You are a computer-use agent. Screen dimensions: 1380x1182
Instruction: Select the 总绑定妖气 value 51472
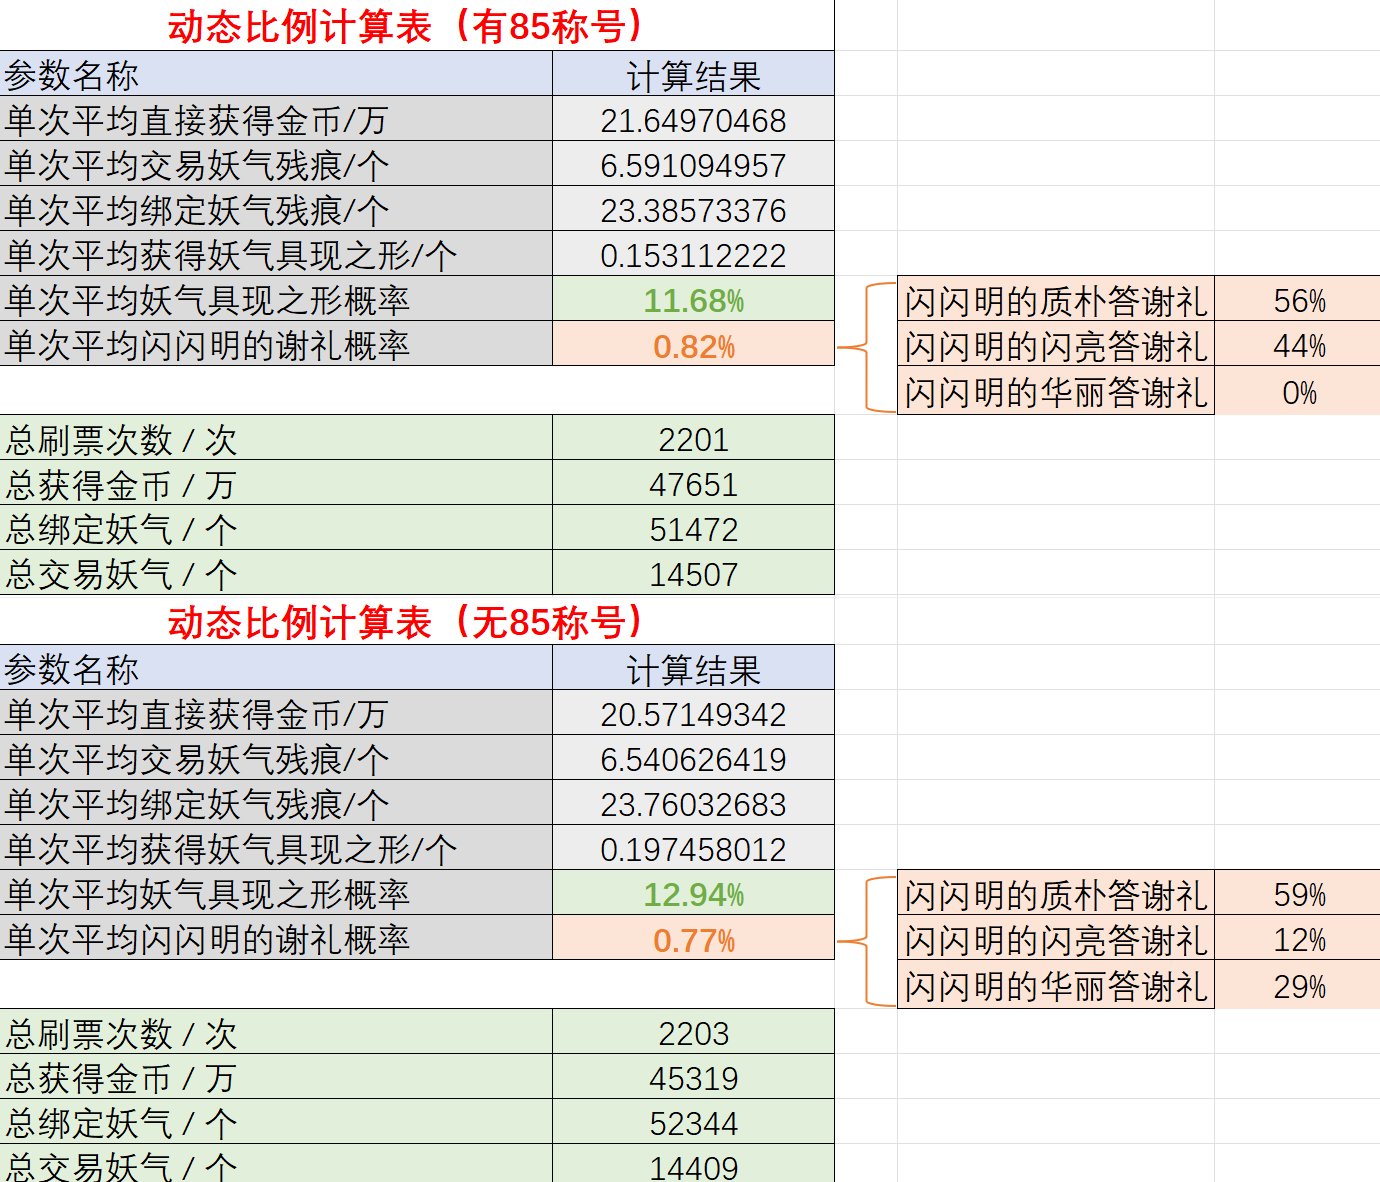pos(694,529)
